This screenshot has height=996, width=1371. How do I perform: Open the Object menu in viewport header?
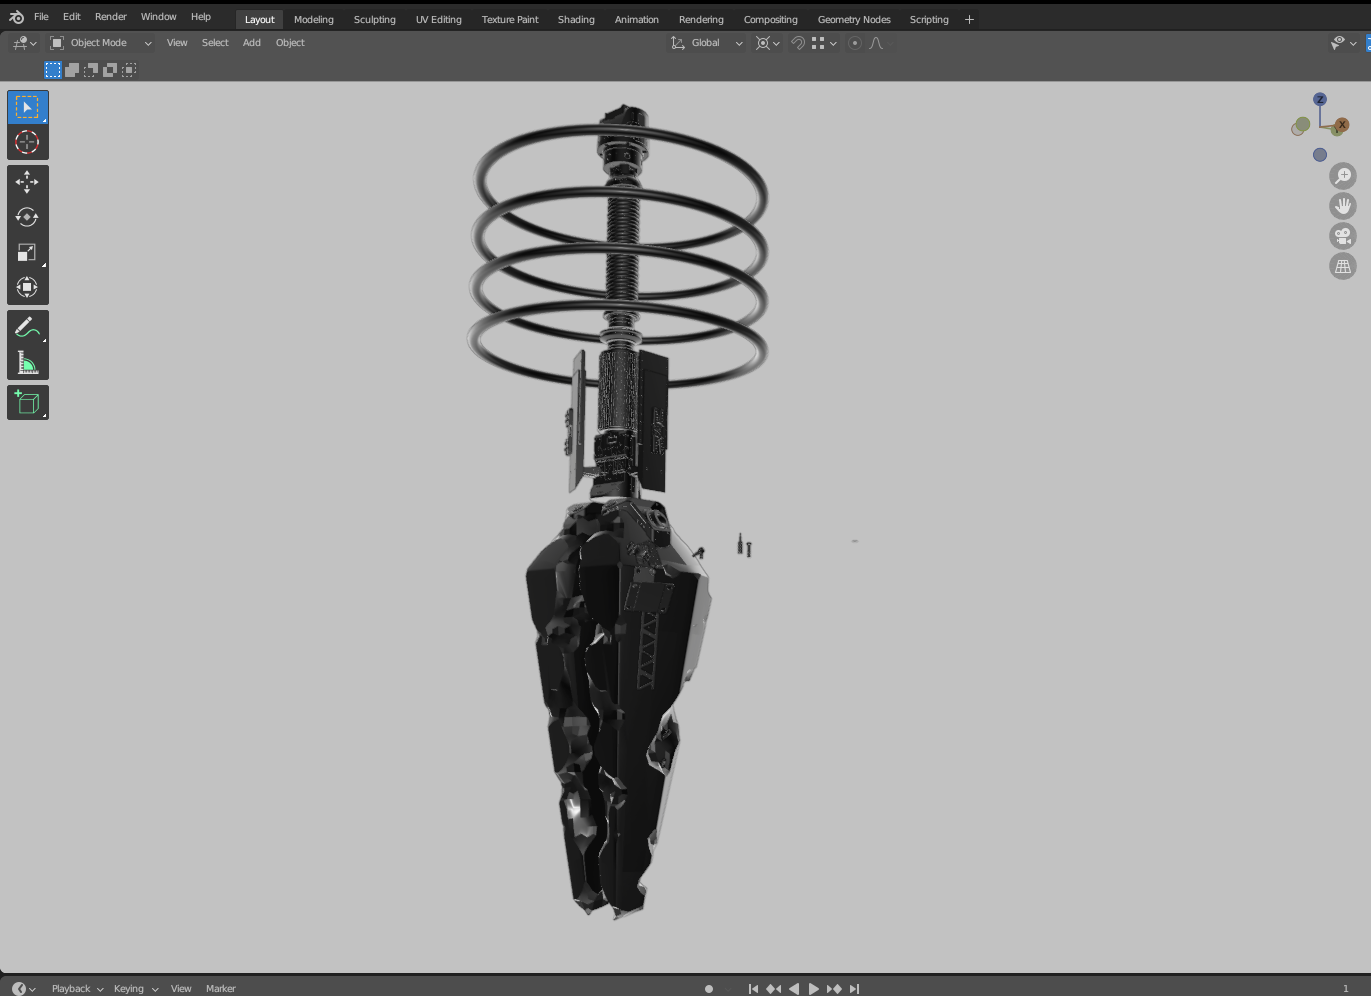(x=290, y=43)
